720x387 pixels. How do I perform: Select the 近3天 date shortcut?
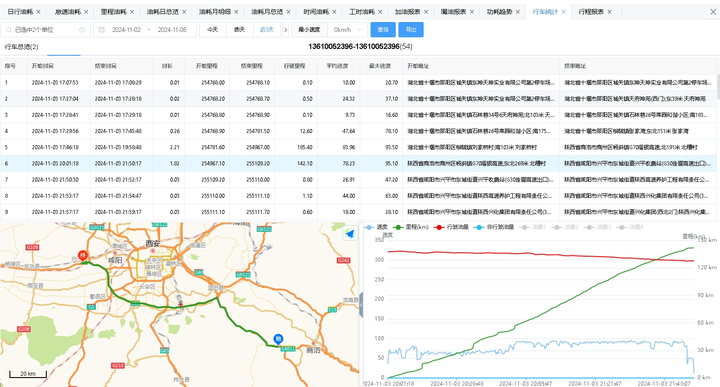click(x=267, y=30)
